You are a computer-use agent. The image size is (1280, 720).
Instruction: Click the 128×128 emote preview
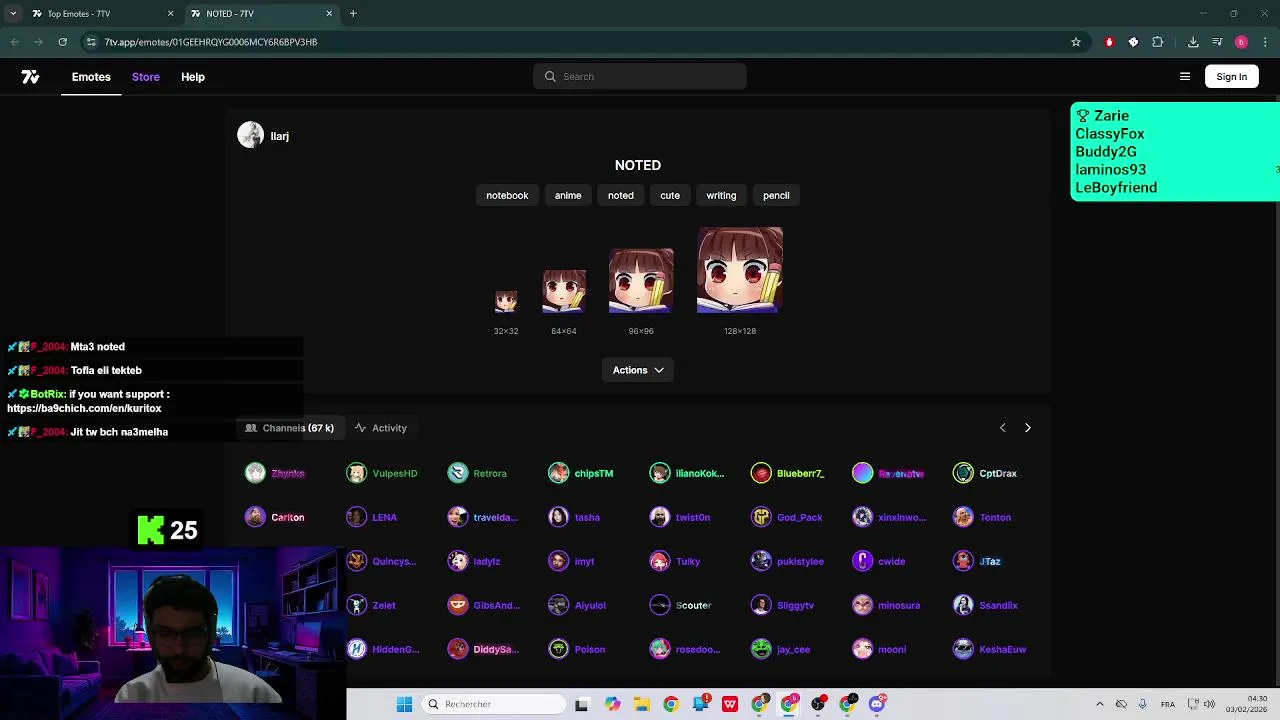tap(740, 270)
